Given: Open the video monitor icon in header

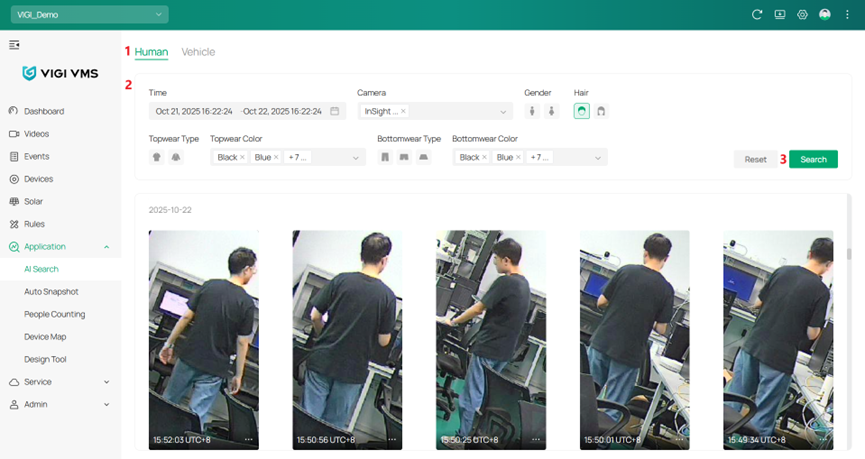Looking at the screenshot, I should 780,15.
